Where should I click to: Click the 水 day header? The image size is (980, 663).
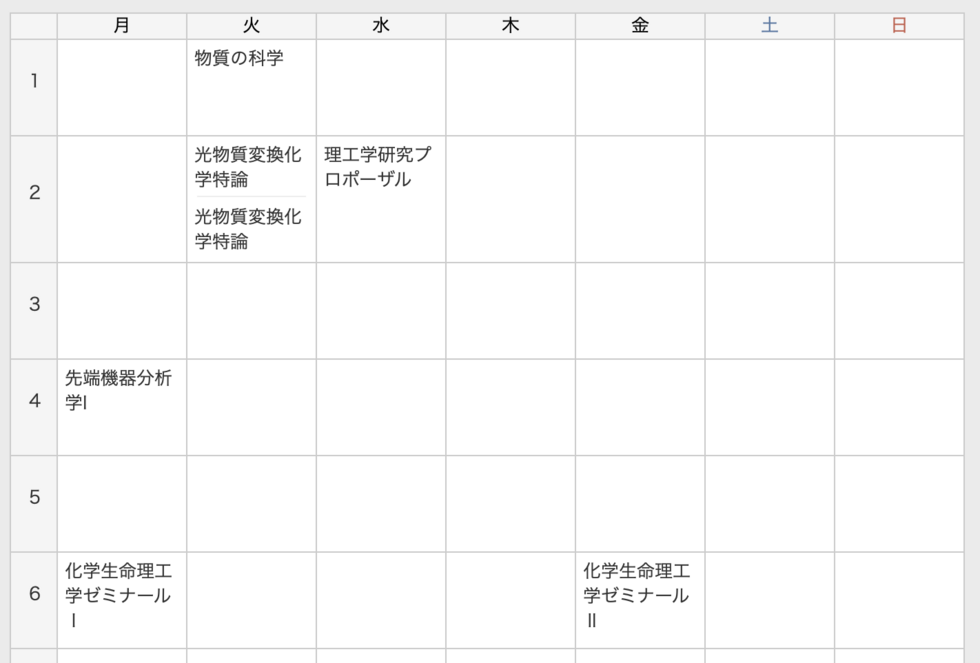[x=379, y=24]
